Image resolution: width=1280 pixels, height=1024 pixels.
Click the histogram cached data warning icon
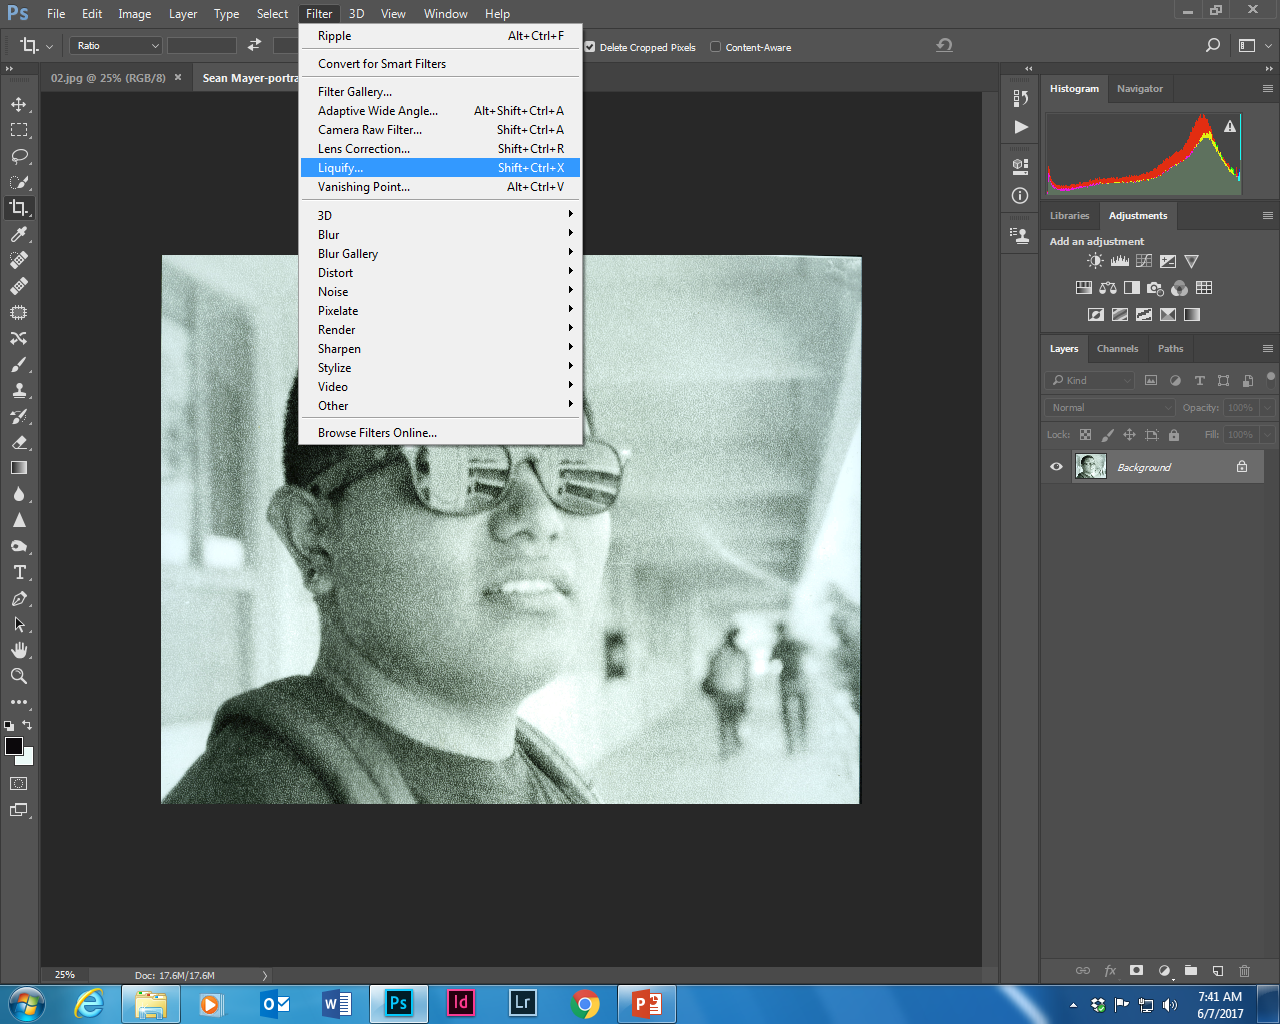pos(1230,126)
